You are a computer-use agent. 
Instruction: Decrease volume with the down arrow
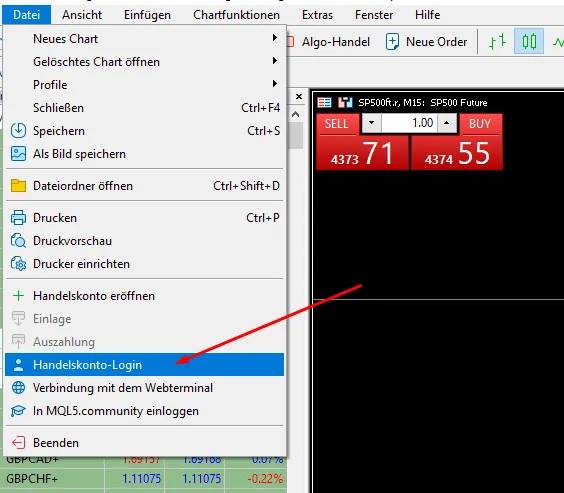click(x=372, y=123)
